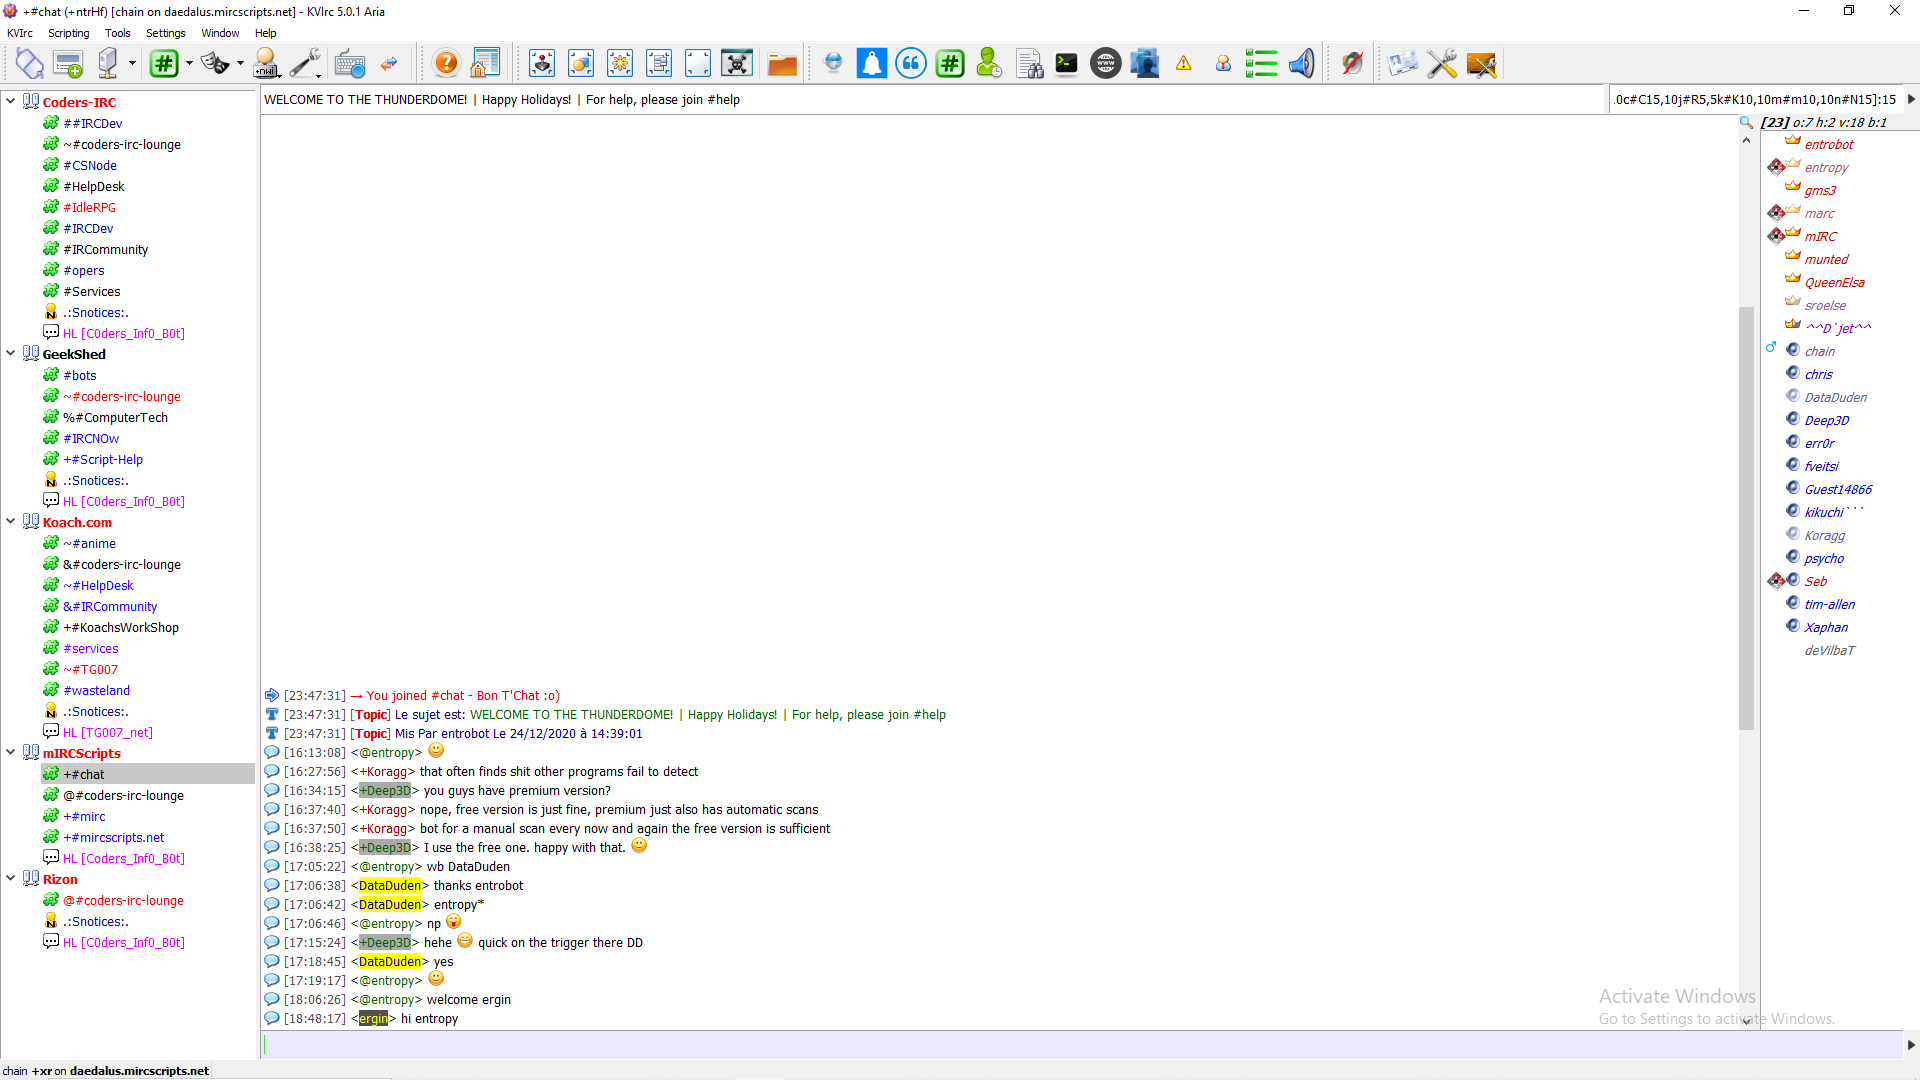This screenshot has width=1920, height=1080.
Task: Collapse the mIRCScripts server tree
Action: pos(11,752)
